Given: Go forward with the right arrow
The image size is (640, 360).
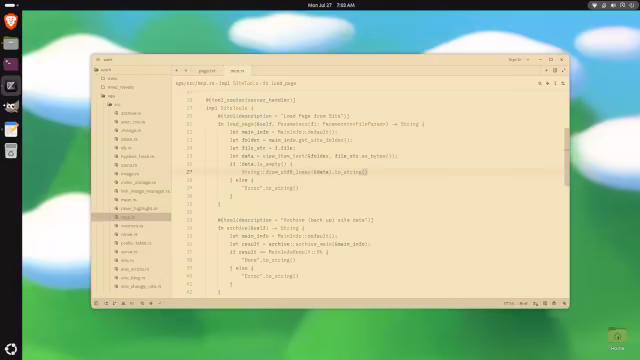Looking at the screenshot, I should [x=185, y=71].
